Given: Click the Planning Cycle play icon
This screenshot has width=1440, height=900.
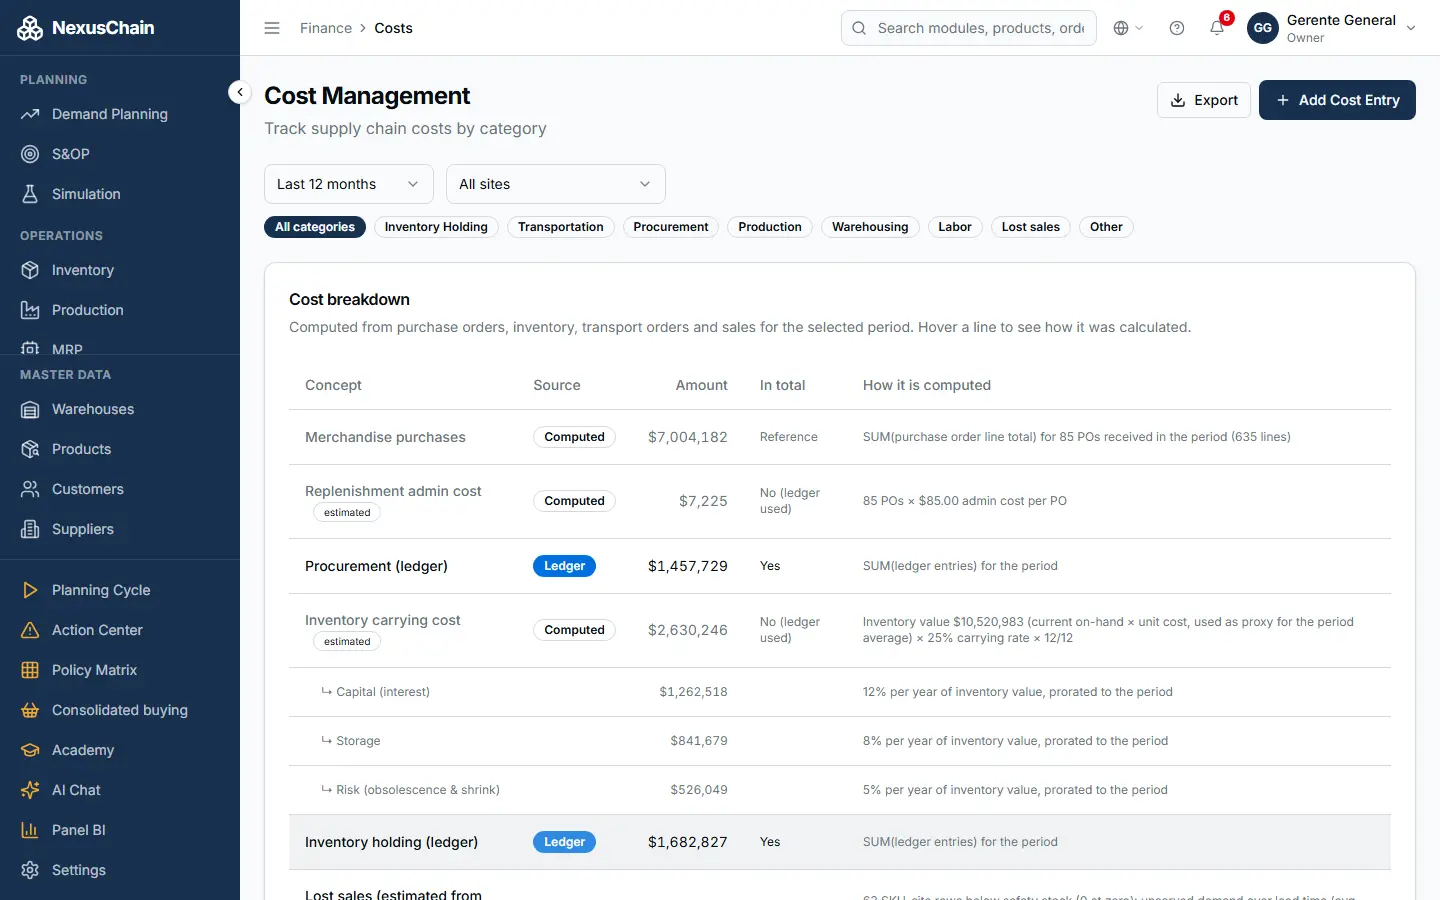Looking at the screenshot, I should click(x=30, y=590).
